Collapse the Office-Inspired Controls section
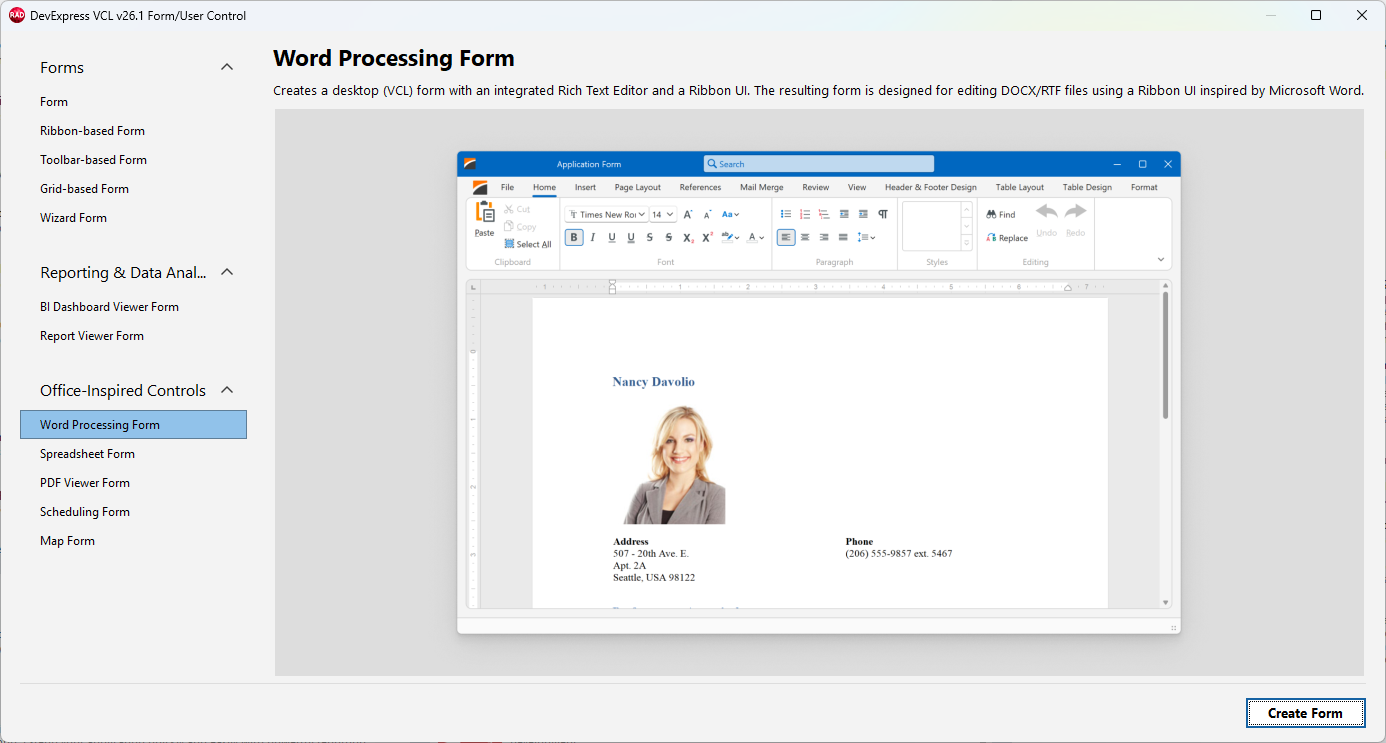The width and height of the screenshot is (1386, 743). point(227,390)
